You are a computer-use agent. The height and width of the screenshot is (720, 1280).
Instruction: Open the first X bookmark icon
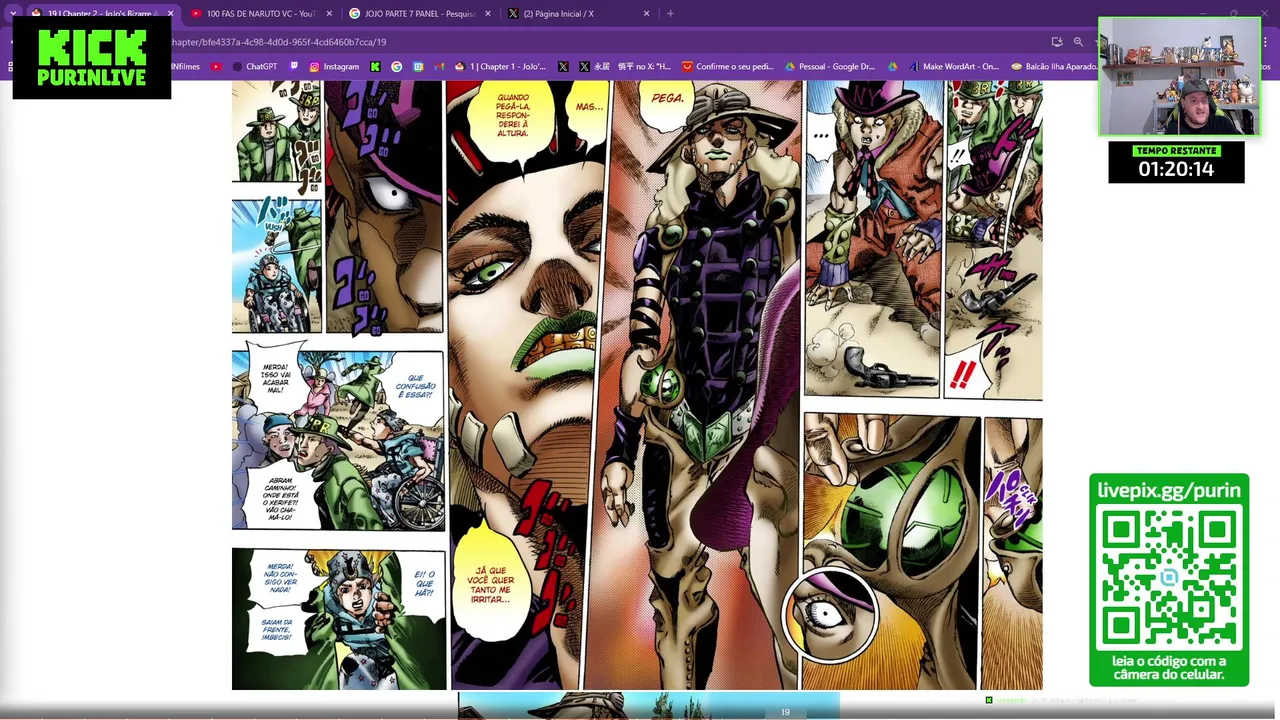point(563,67)
